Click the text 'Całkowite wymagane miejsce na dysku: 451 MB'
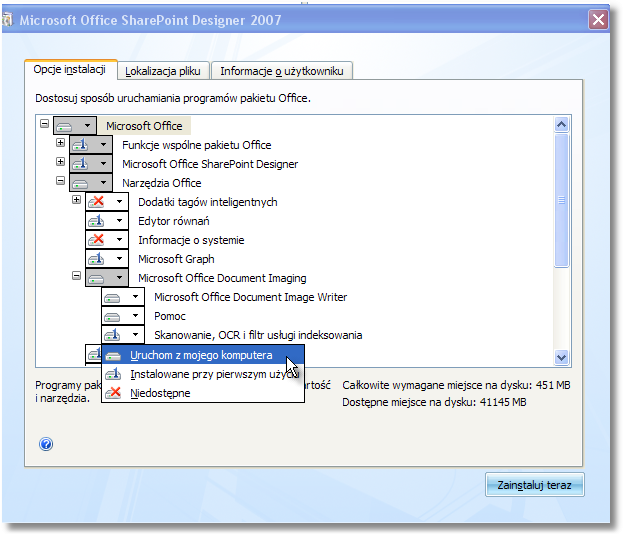The height and width of the screenshot is (537, 624). coord(456,385)
